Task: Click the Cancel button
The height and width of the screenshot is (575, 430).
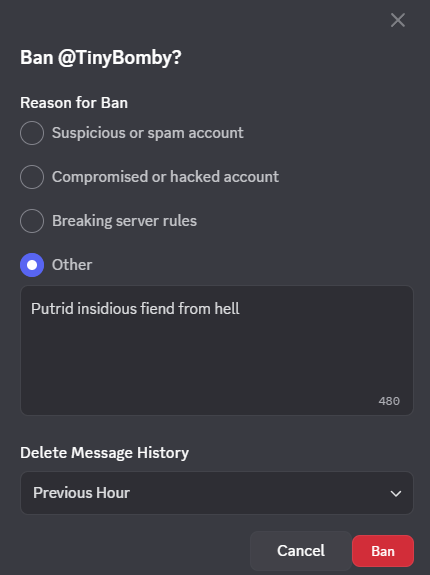Action: point(301,551)
